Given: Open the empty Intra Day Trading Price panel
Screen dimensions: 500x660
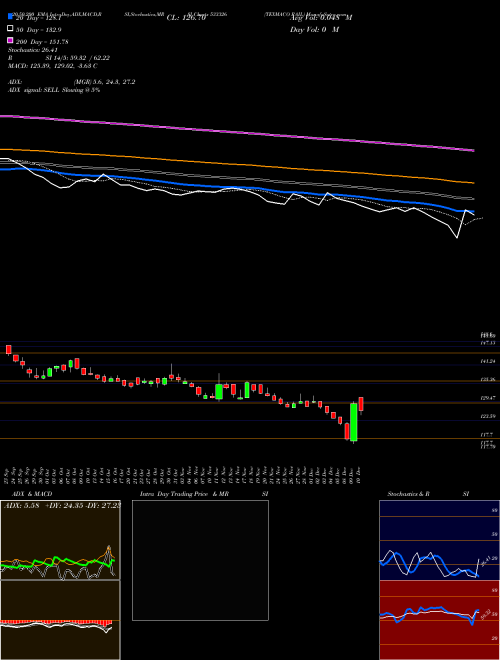Looking at the screenshot, I should click(x=200, y=560).
